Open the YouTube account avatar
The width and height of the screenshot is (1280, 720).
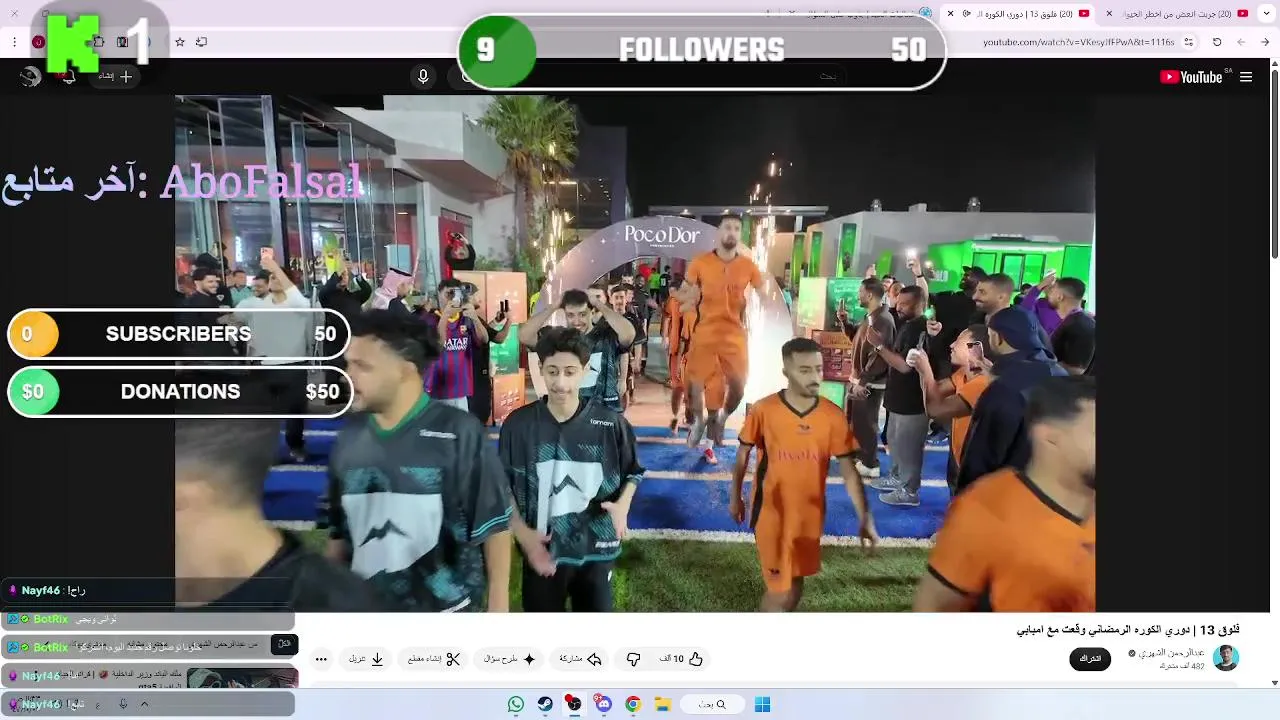[30, 76]
